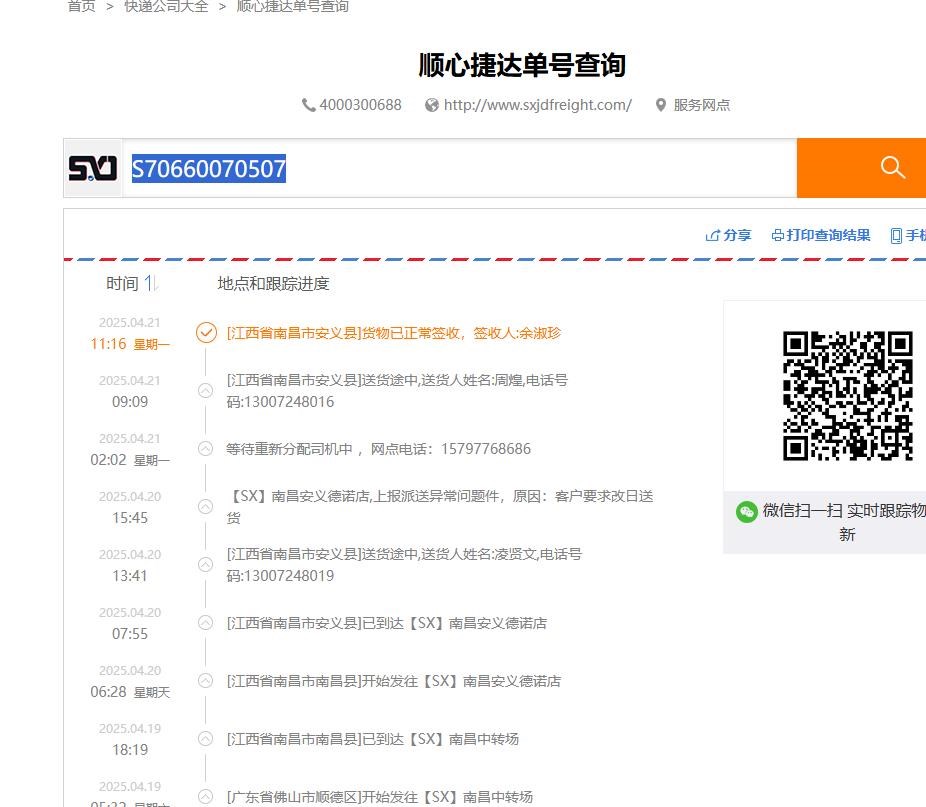The image size is (926, 807).
Task: Click time 11:16 星期一 label
Action: tap(130, 344)
